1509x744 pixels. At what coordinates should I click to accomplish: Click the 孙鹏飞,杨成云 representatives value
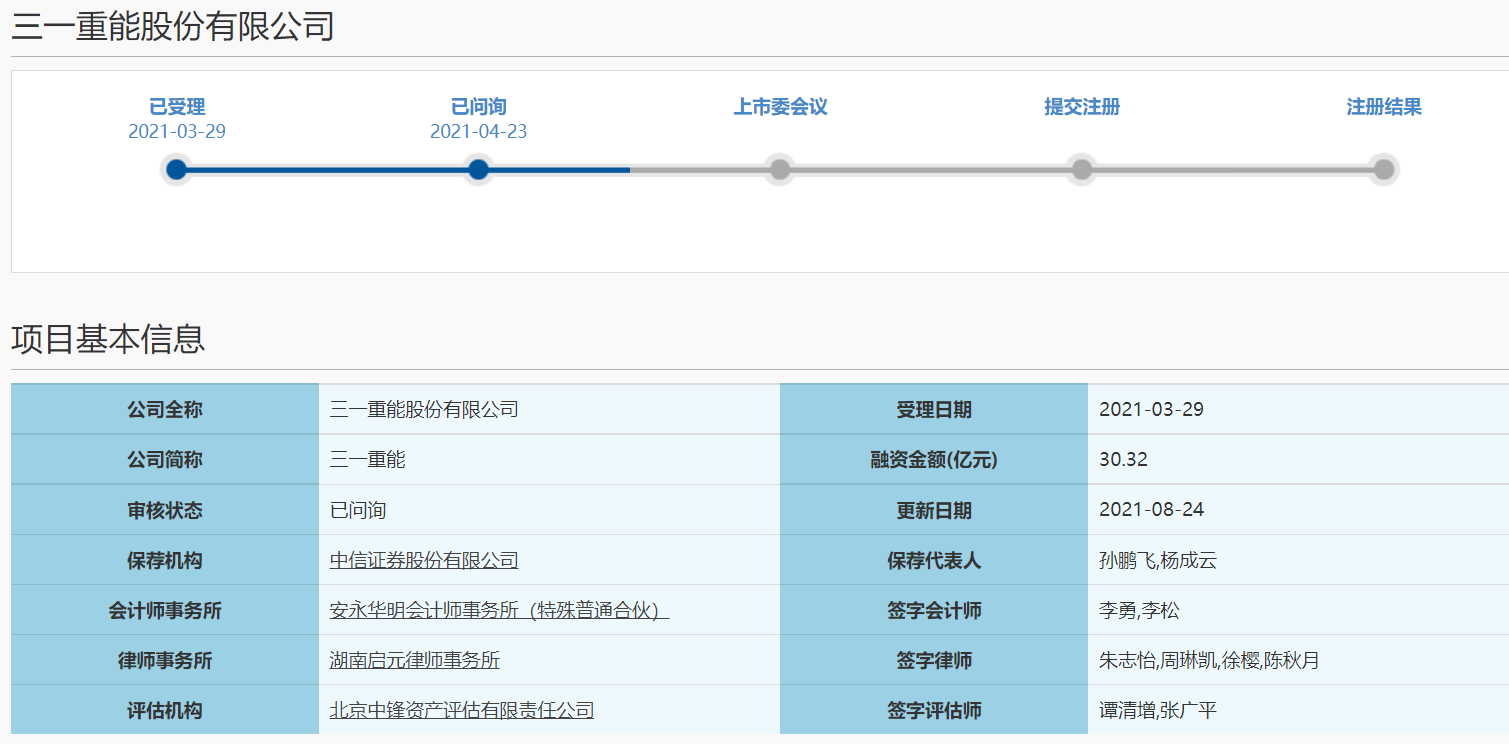point(1158,560)
